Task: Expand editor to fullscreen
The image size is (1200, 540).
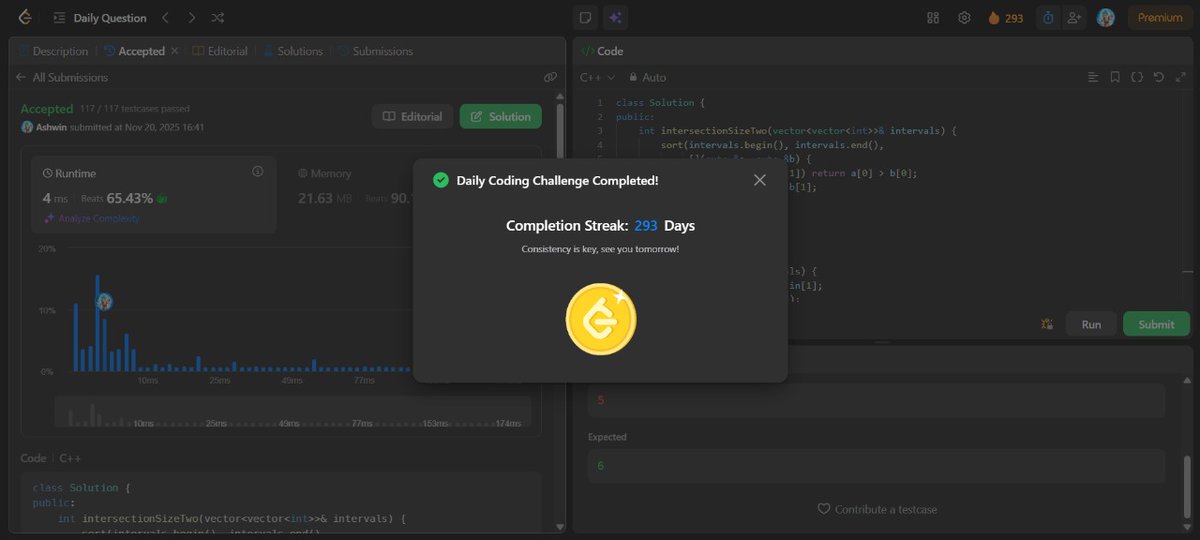Action: [1180, 77]
